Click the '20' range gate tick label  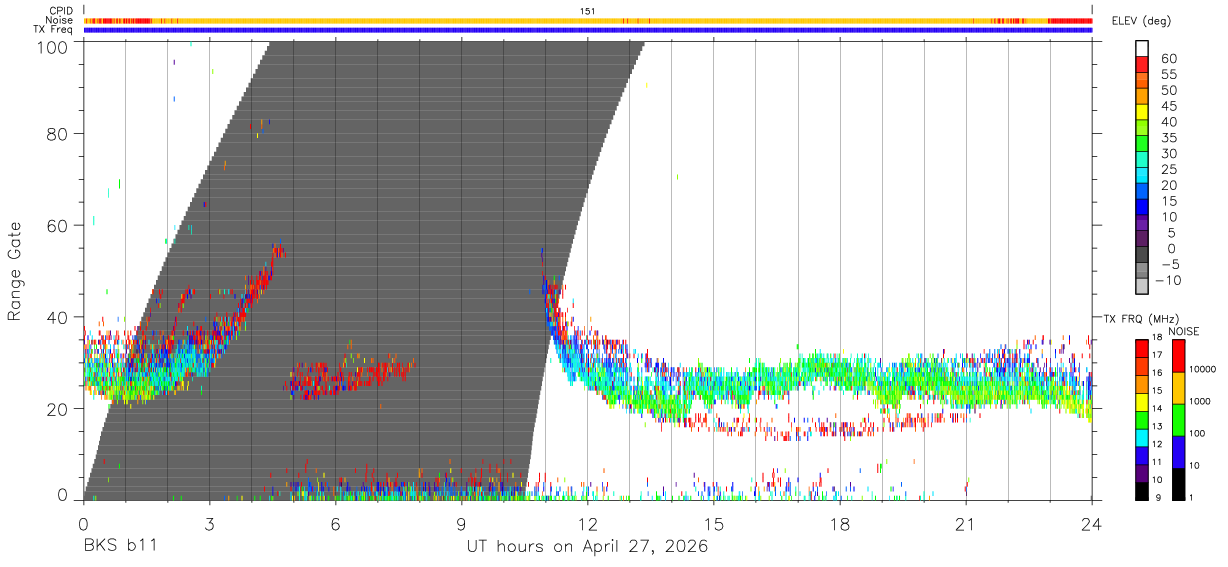coord(57,409)
